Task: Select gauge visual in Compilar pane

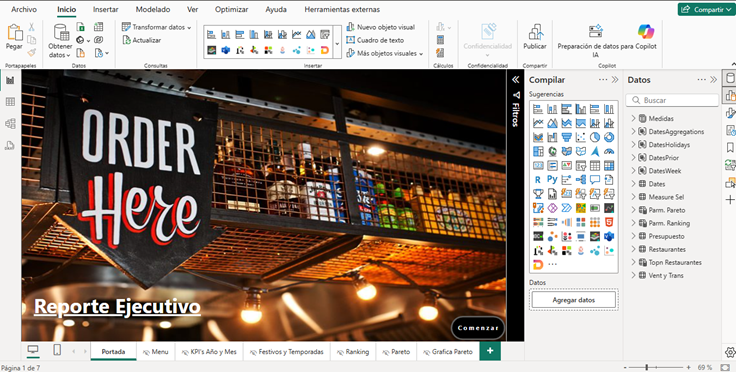Action: [609, 152]
